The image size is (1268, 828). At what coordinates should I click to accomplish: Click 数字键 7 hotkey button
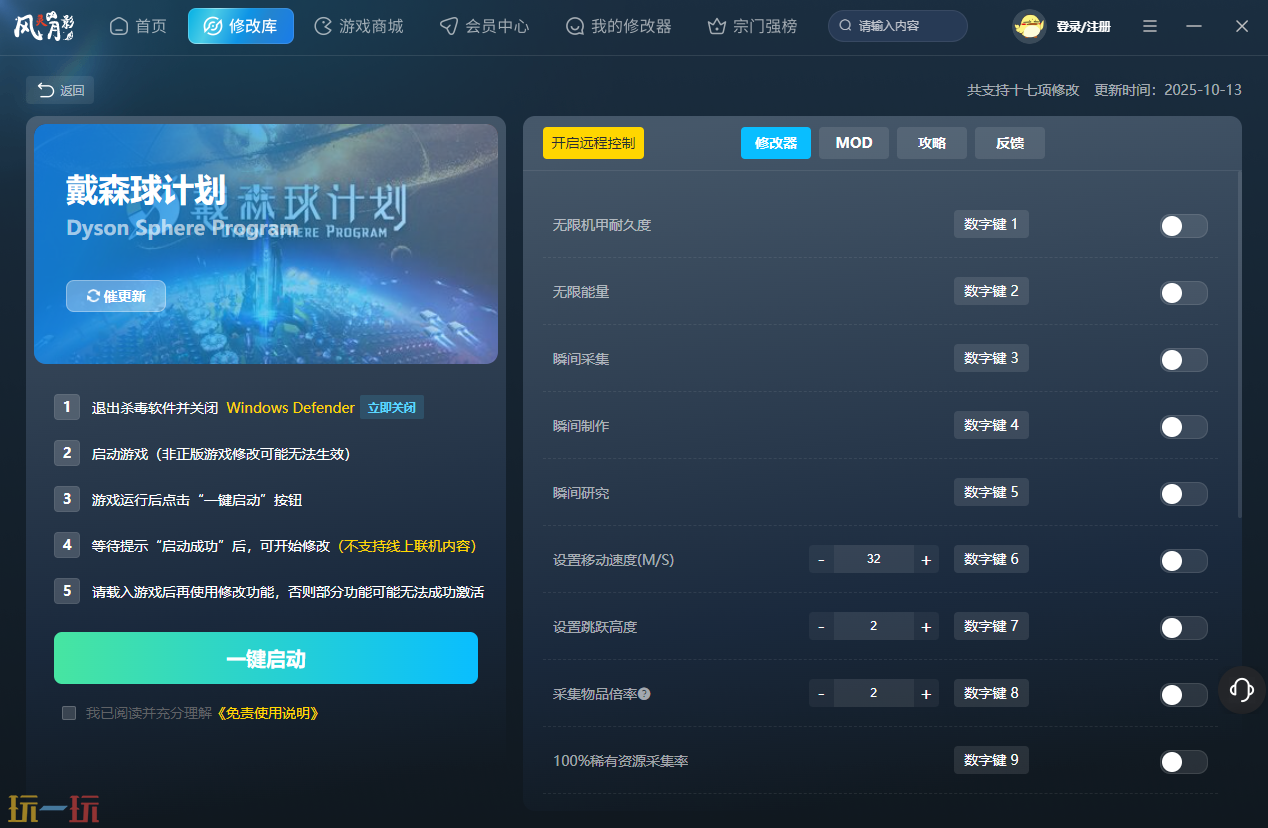coord(991,626)
